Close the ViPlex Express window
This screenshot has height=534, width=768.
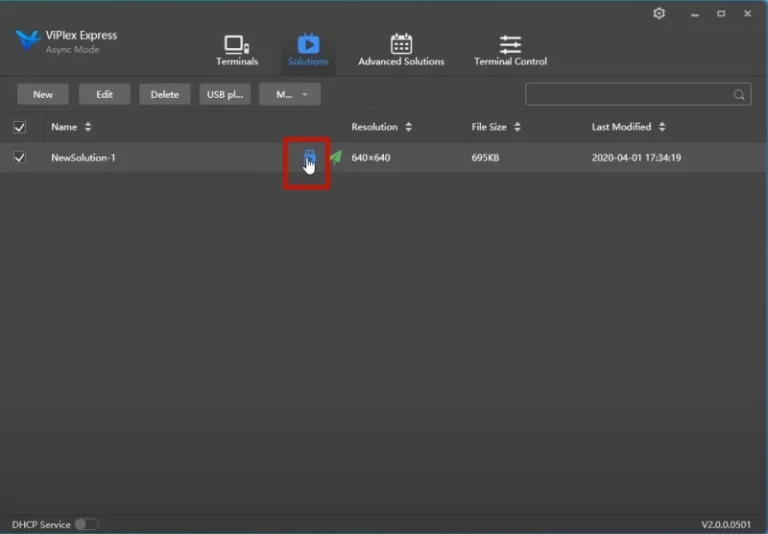click(x=747, y=14)
